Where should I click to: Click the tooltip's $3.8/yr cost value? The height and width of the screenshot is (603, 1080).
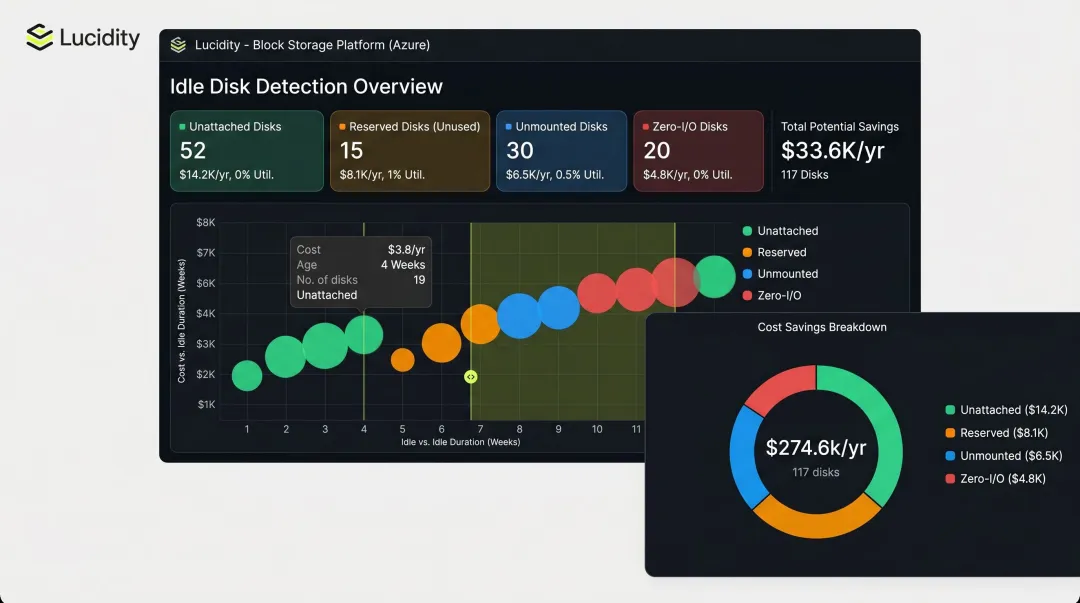click(x=406, y=249)
